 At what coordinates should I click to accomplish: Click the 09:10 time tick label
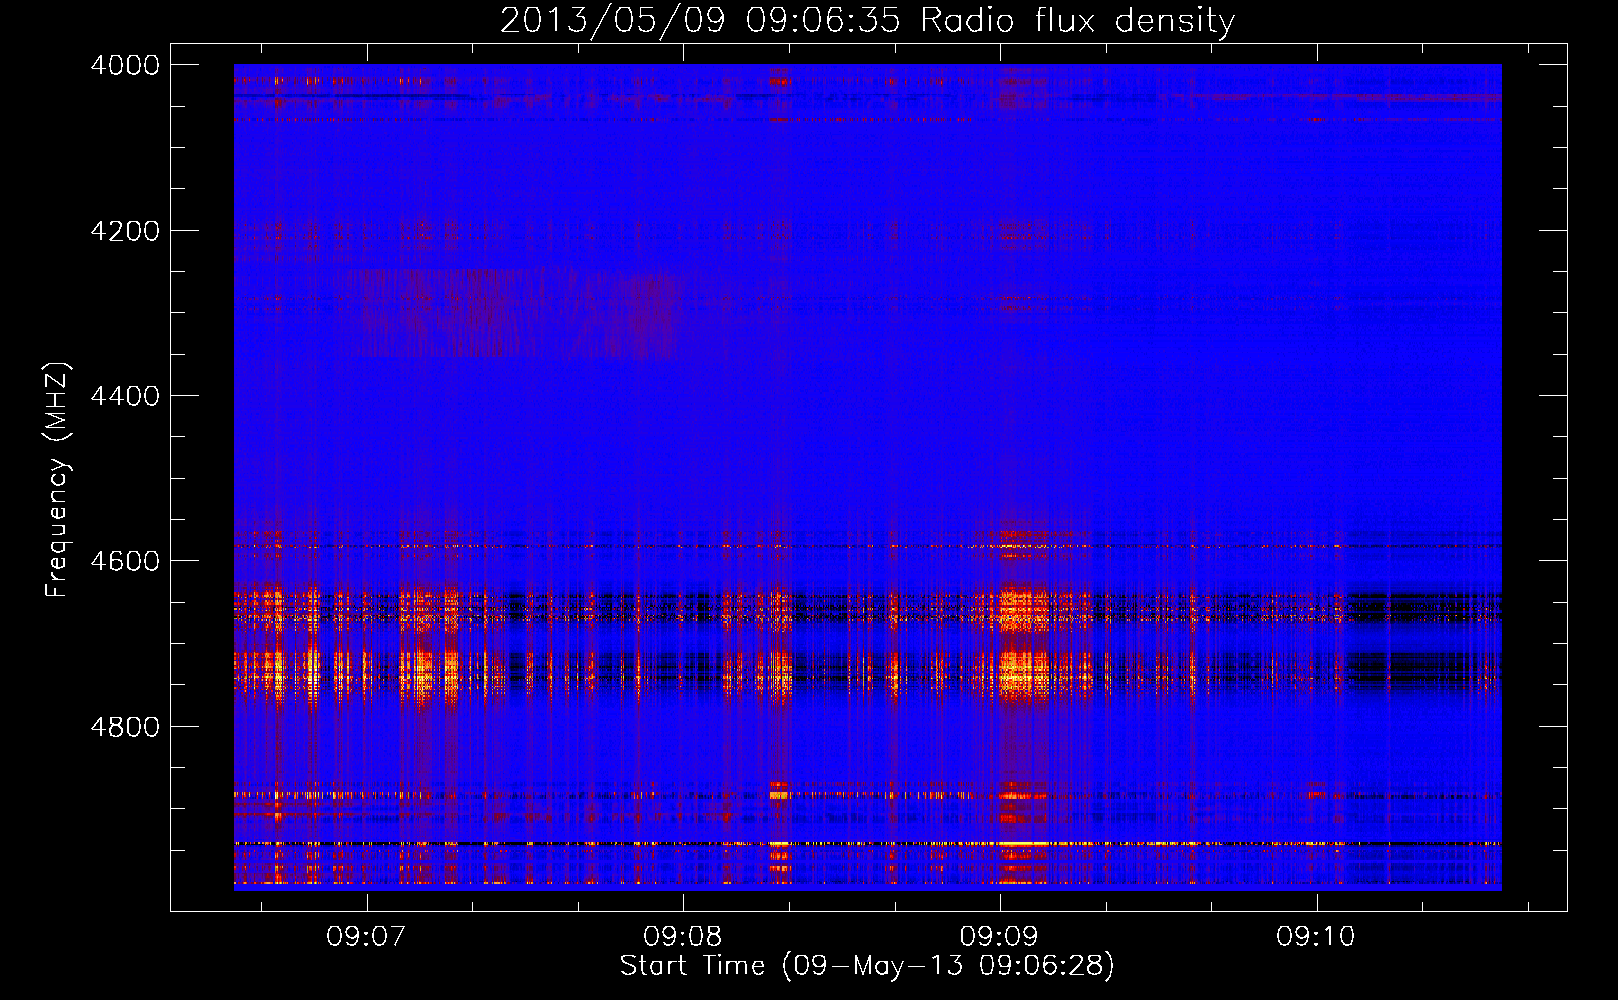click(1316, 936)
